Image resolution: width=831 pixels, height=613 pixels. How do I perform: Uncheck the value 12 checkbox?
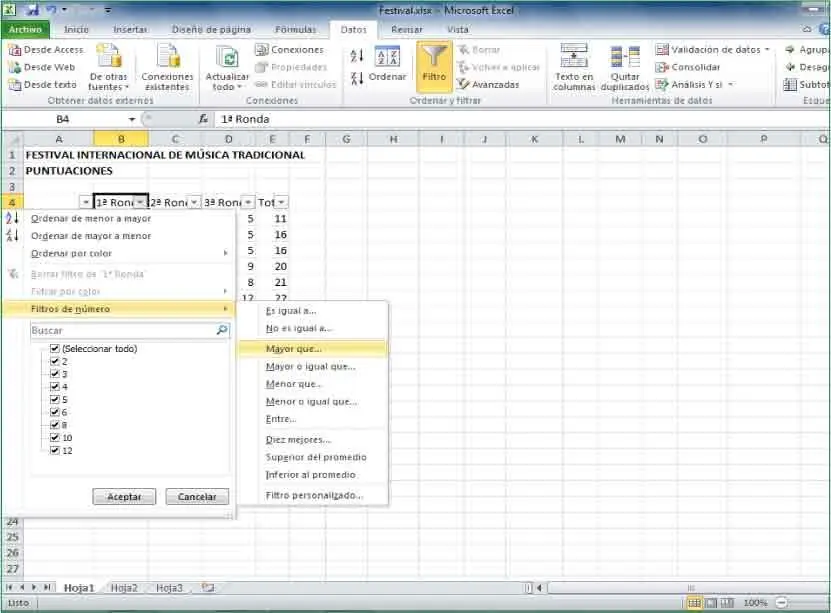point(54,451)
